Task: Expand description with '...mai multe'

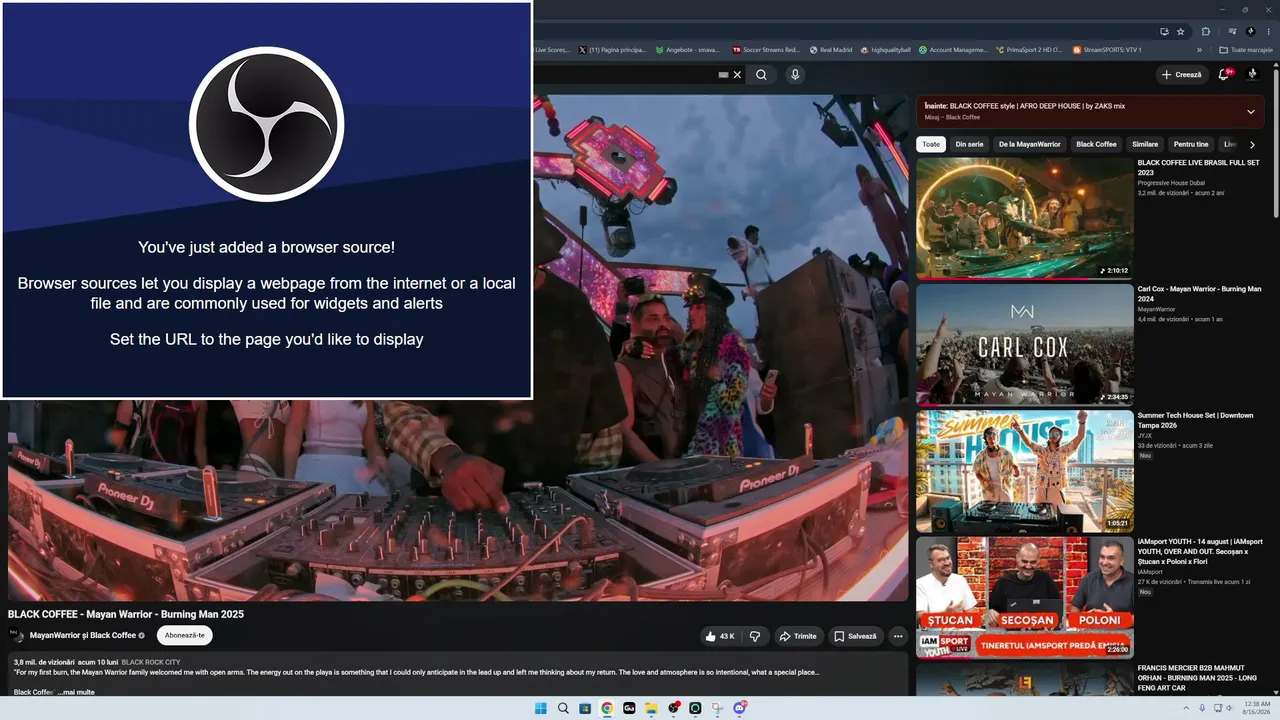Action: pyautogui.click(x=76, y=692)
